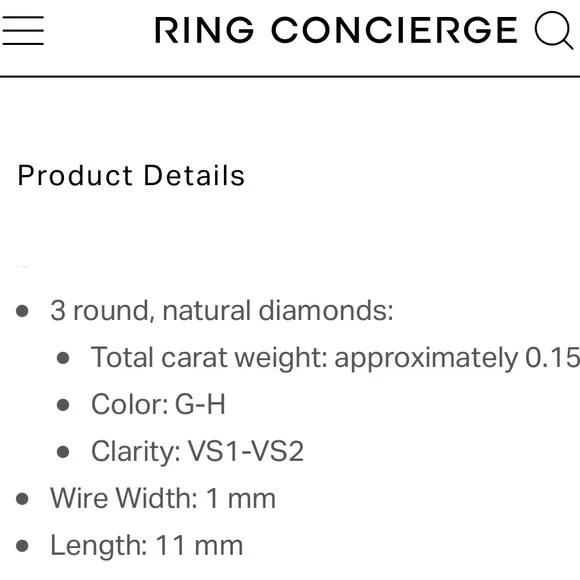This screenshot has height=580, width=580.
Task: Click the Total carat weight text
Action: click(335, 358)
